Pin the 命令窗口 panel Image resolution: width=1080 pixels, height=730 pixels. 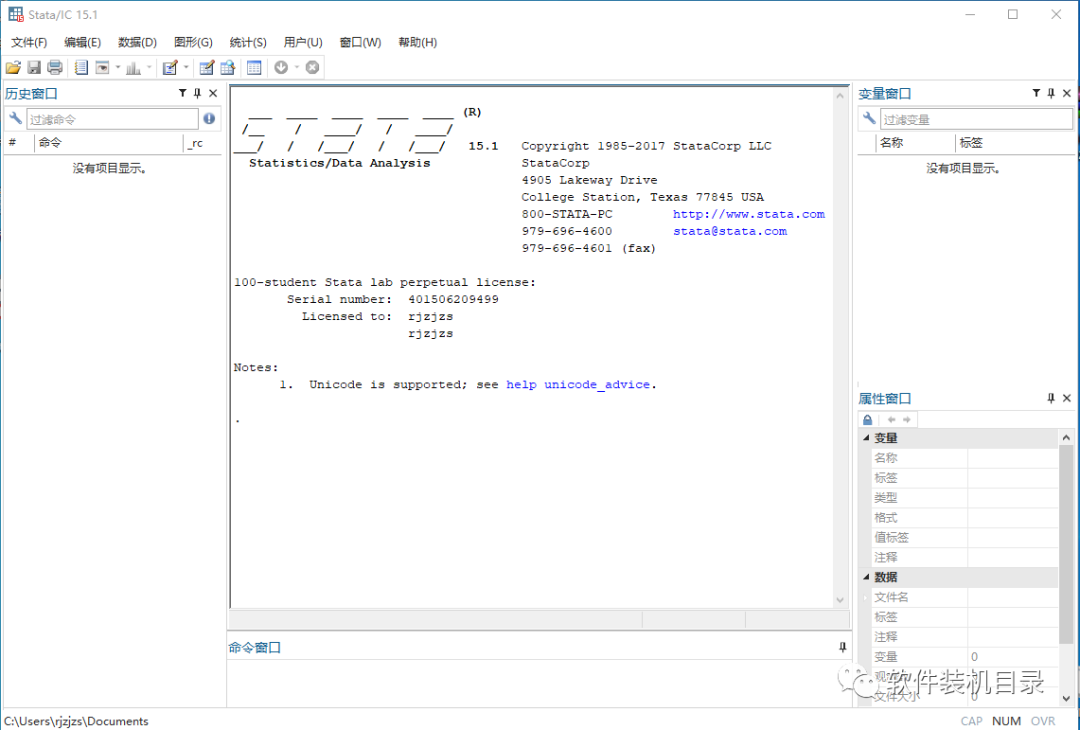(842, 647)
